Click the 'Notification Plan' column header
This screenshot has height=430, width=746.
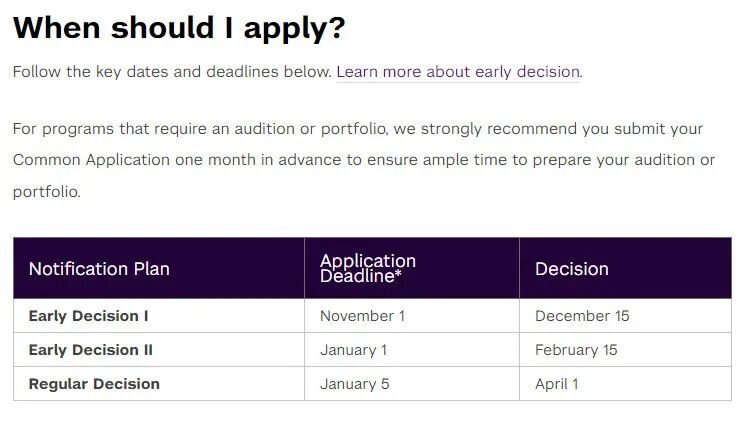99,269
